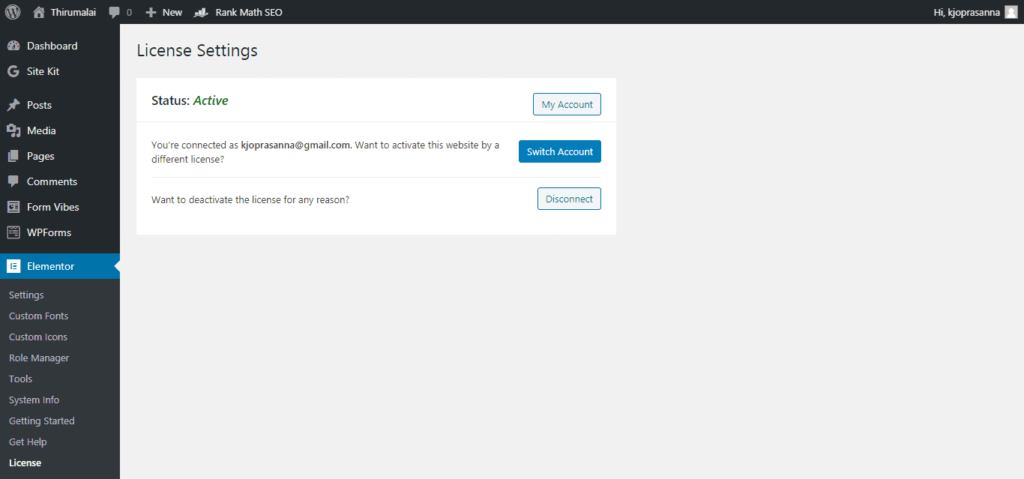Click 'Want to deactivate the license' text
The height and width of the screenshot is (479, 1024).
250,200
